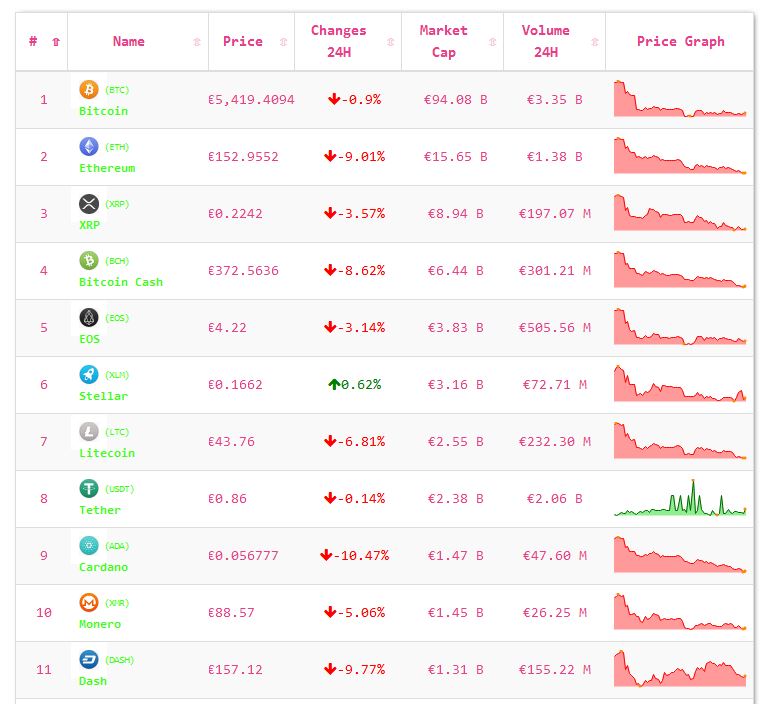Open the Bitcoin name link

coord(104,111)
